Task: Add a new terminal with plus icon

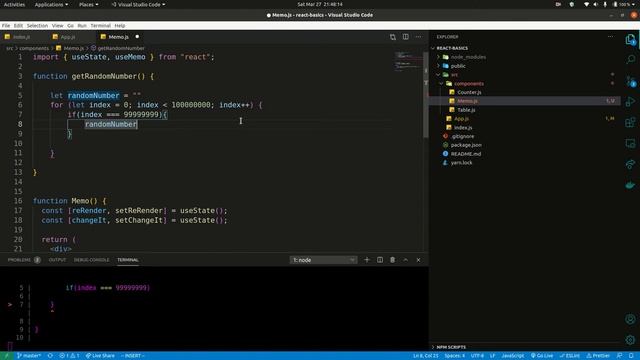Action: (367, 260)
